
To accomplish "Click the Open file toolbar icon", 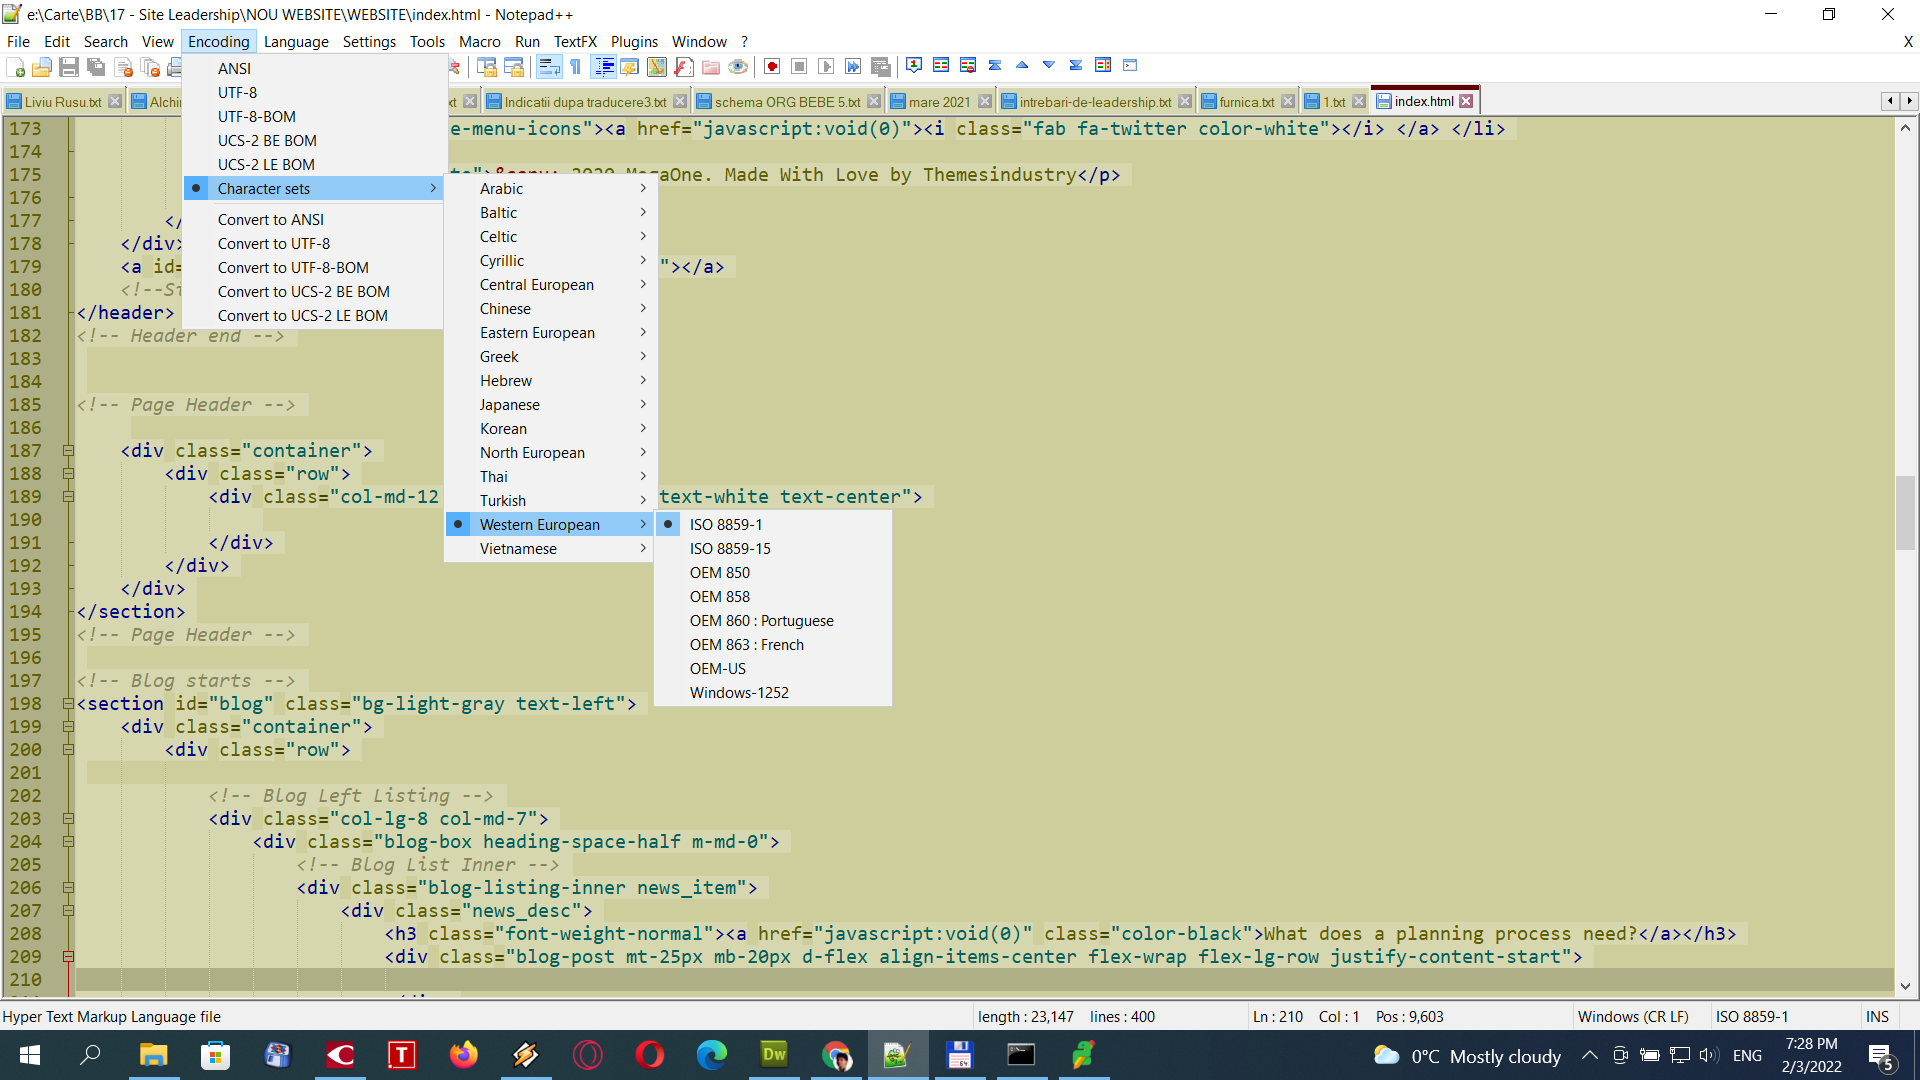I will point(42,67).
